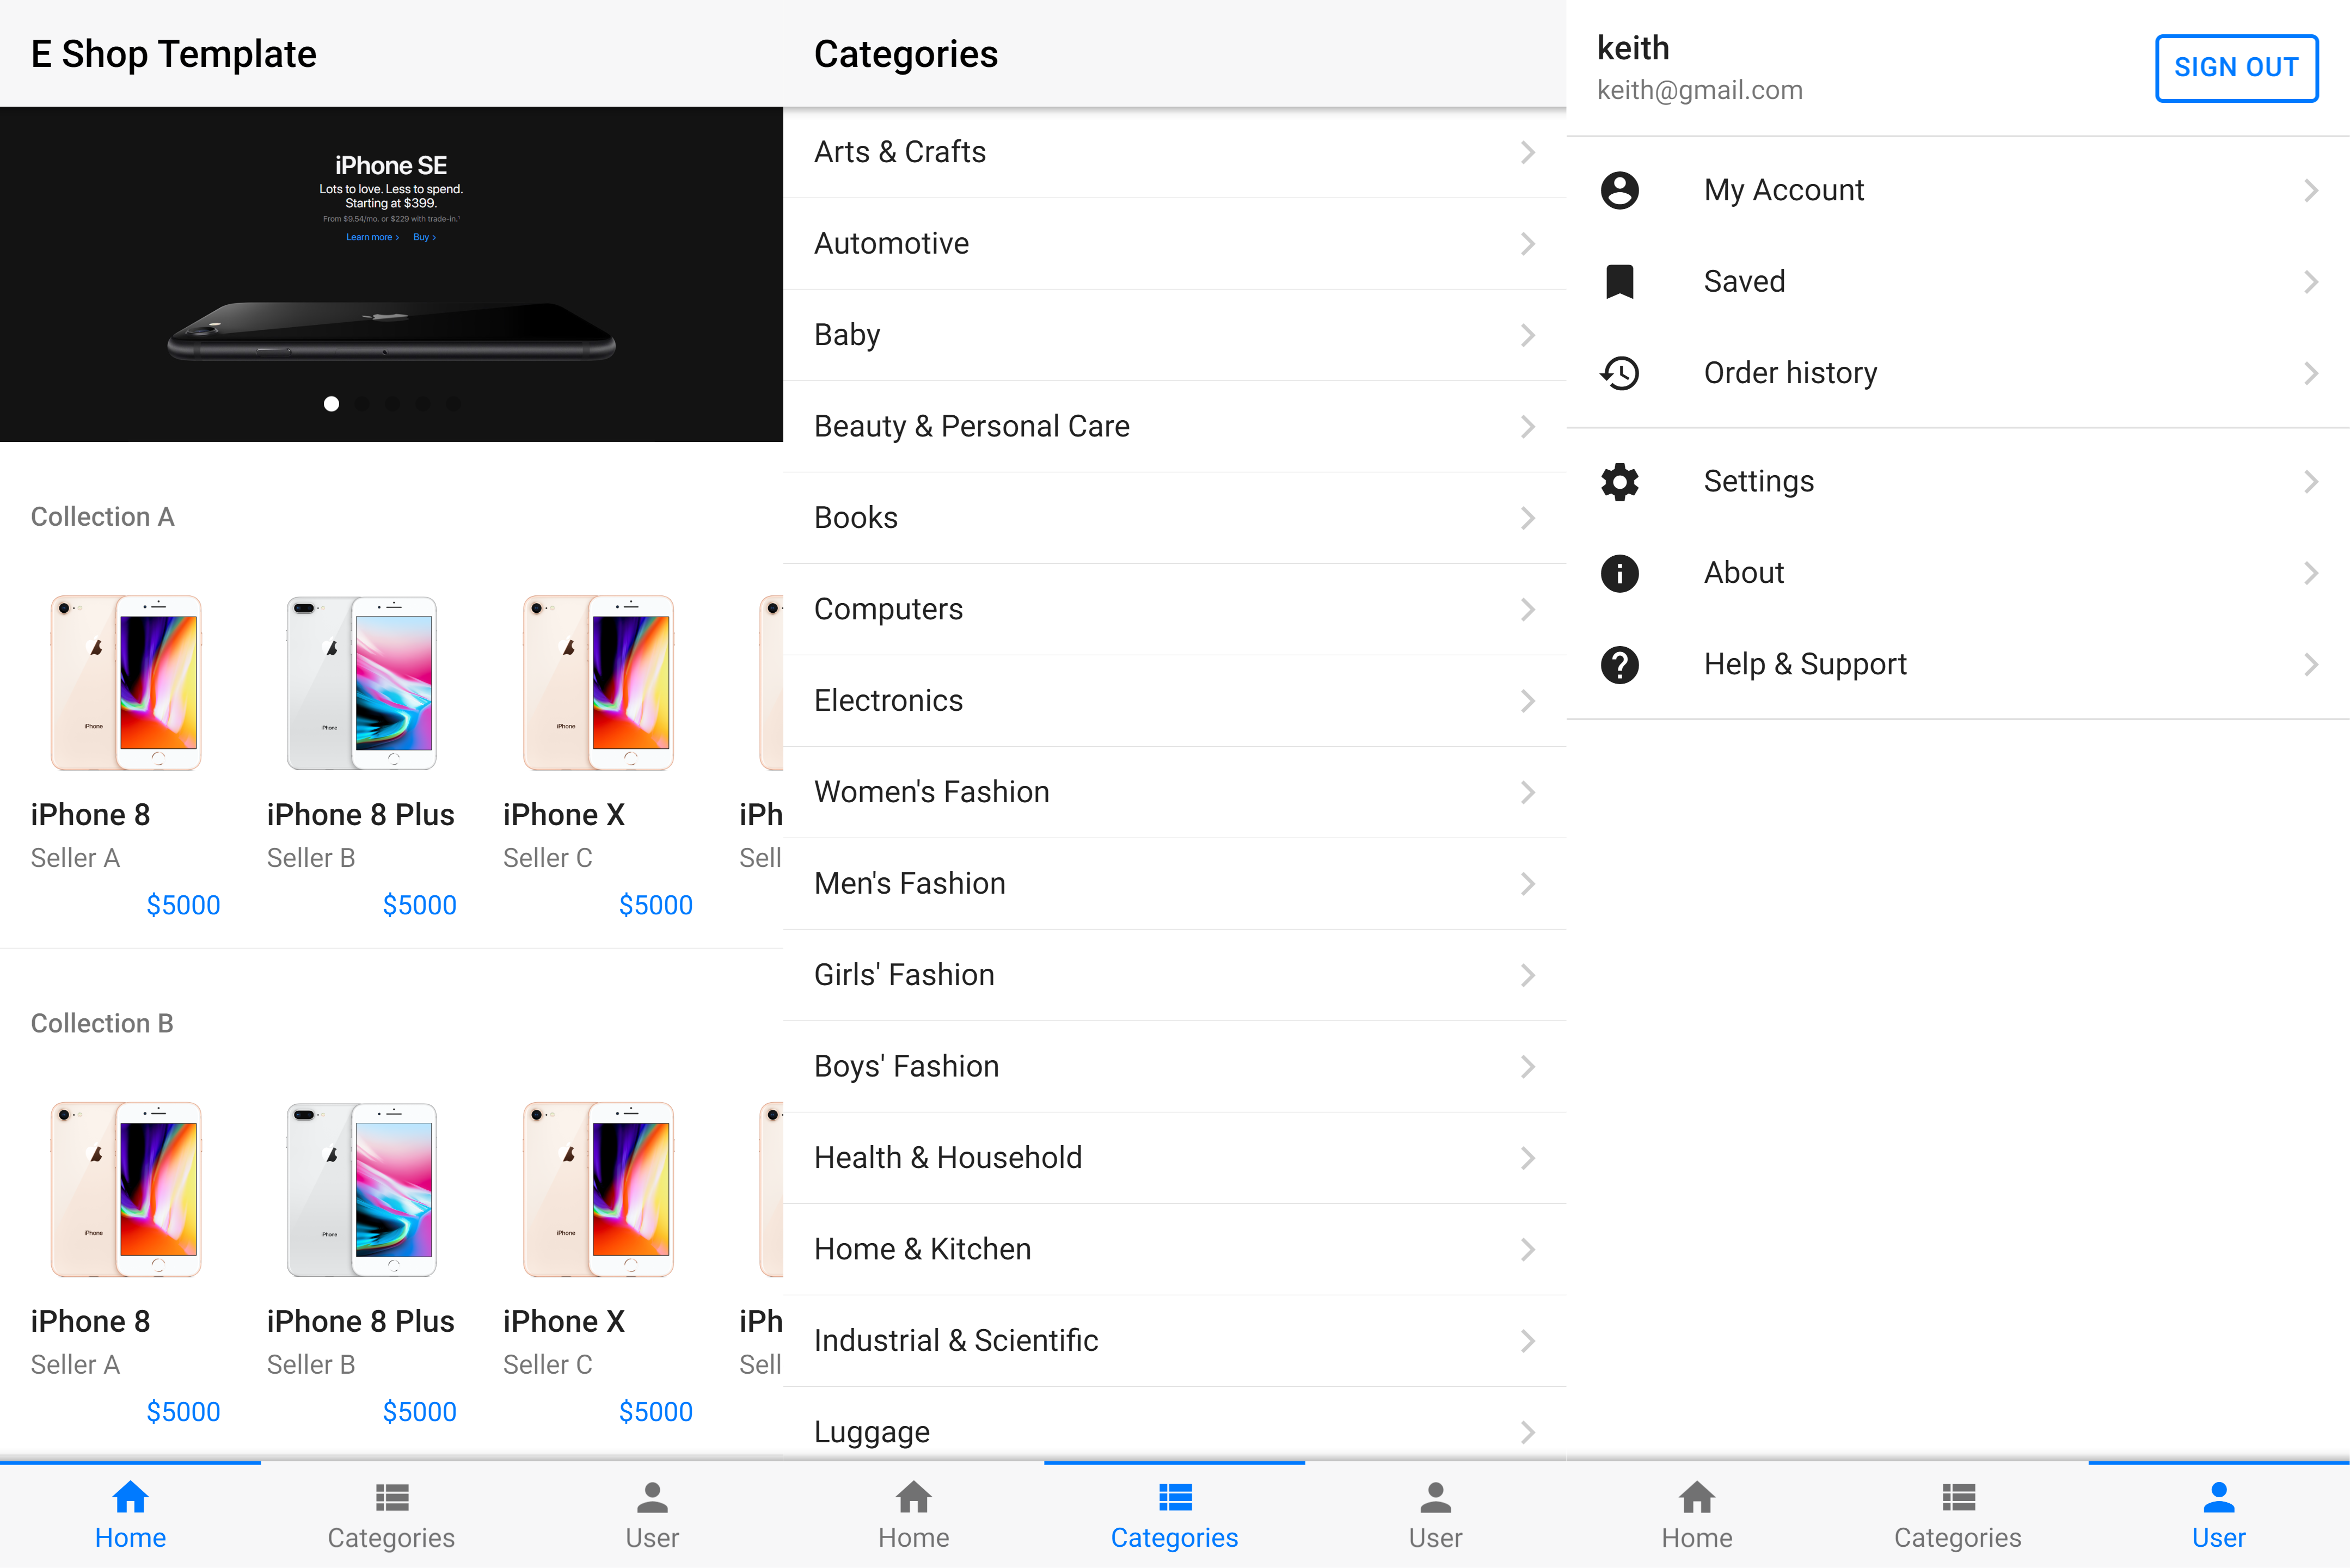This screenshot has width=2350, height=1568.
Task: Select Categories tab in keith profile screen
Action: pyautogui.click(x=1957, y=1515)
